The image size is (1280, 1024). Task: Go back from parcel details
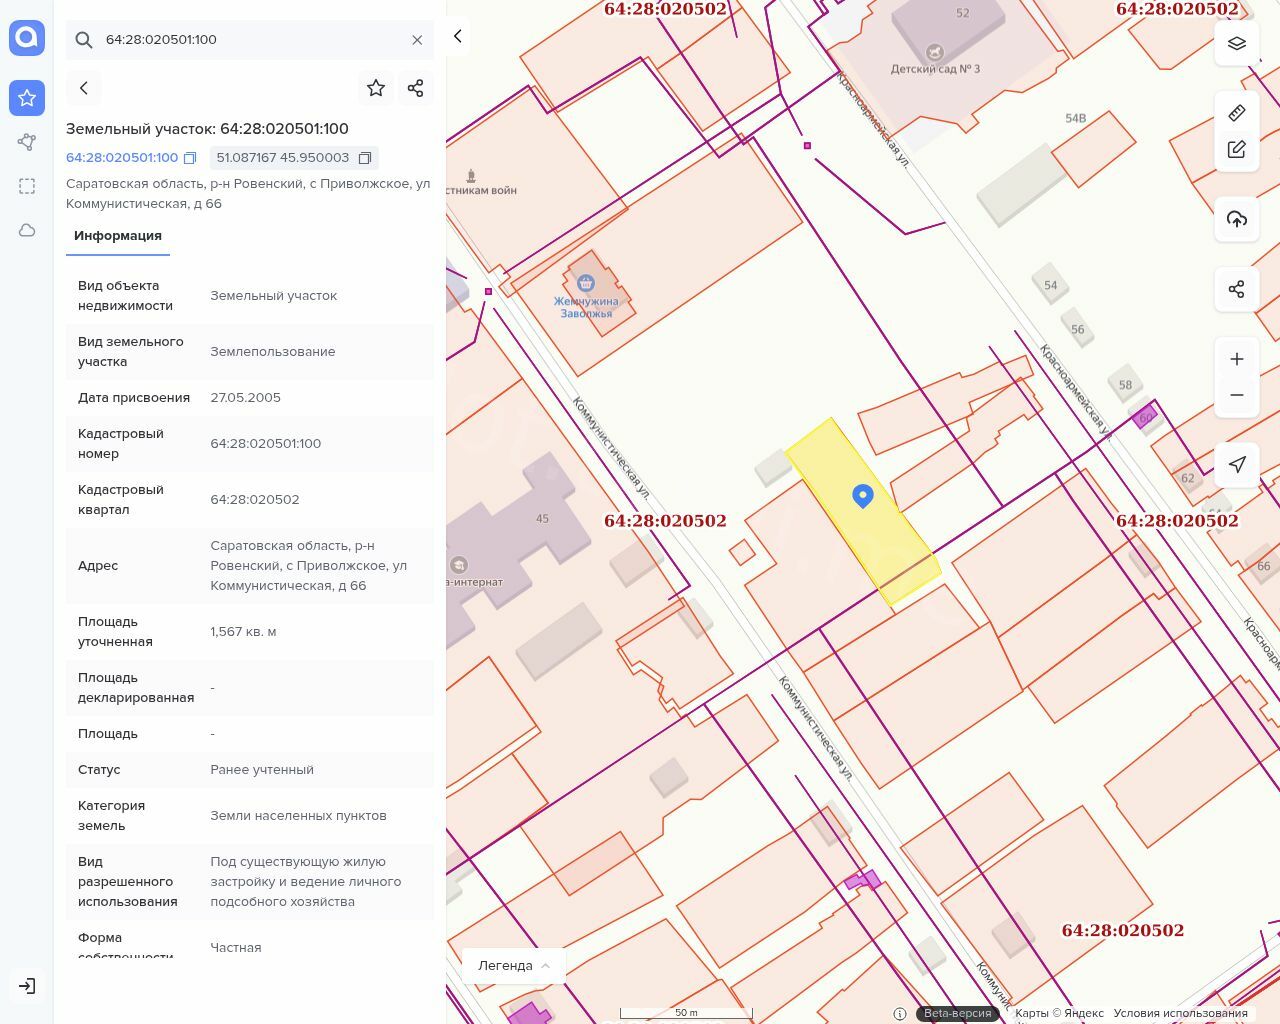point(84,88)
